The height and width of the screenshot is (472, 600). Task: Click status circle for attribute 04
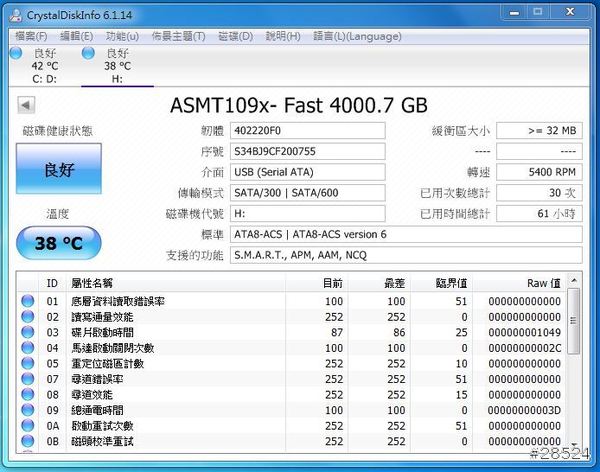[28, 348]
